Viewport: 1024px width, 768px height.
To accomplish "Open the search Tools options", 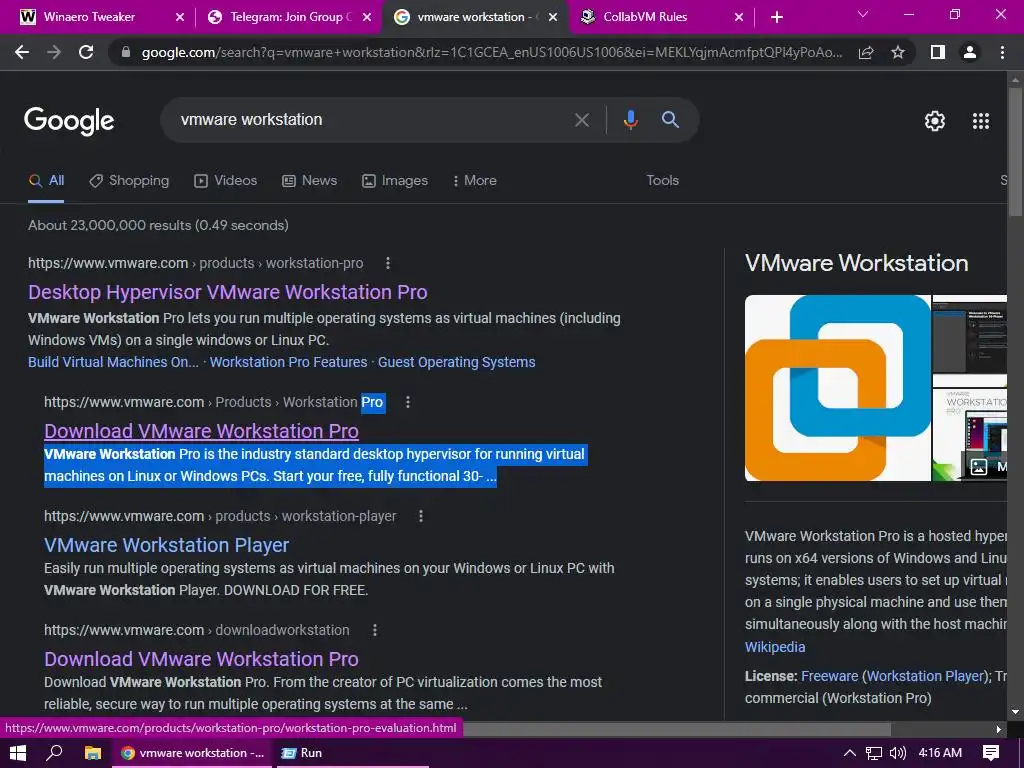I will 662,181.
